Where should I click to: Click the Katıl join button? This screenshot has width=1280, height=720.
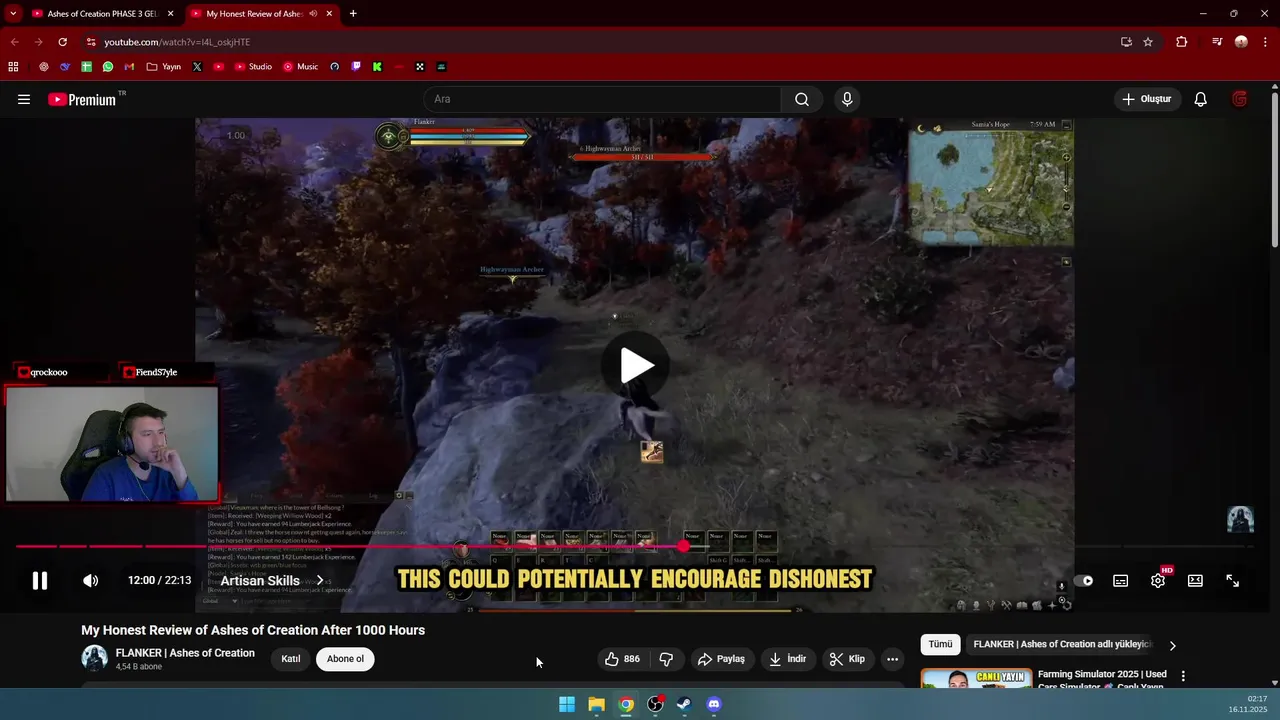pos(291,659)
